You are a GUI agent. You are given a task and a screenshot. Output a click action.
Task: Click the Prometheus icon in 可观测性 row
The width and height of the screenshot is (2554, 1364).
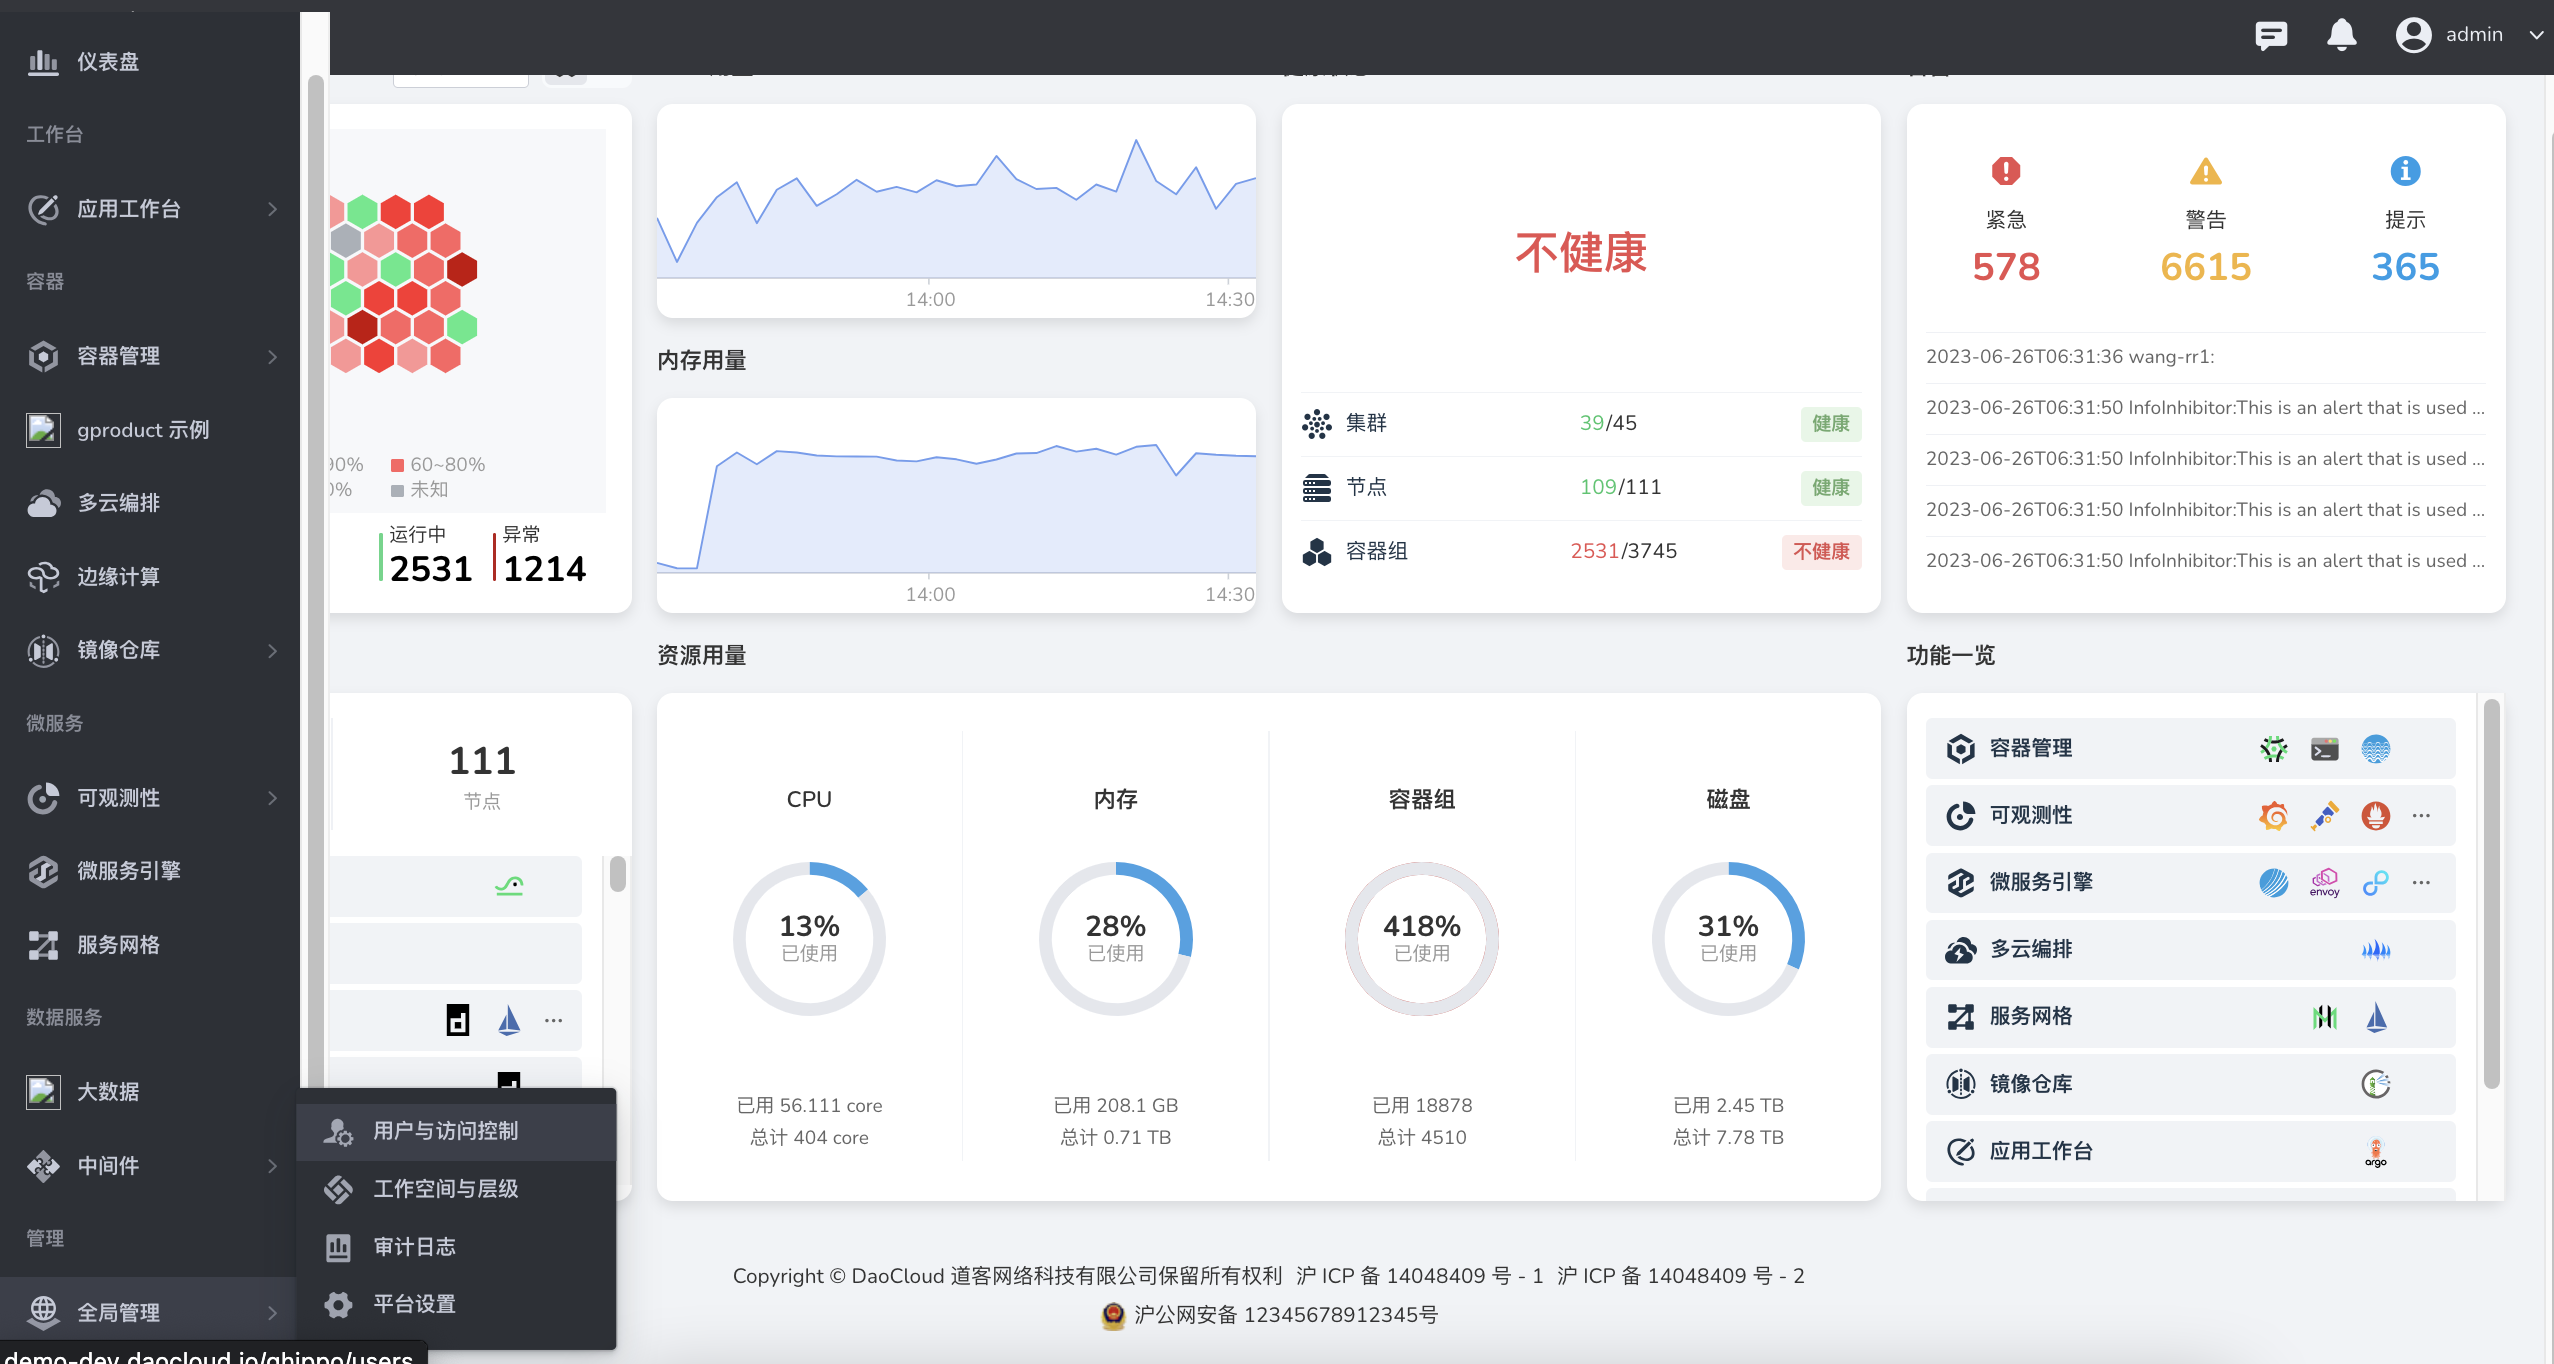point(2375,816)
